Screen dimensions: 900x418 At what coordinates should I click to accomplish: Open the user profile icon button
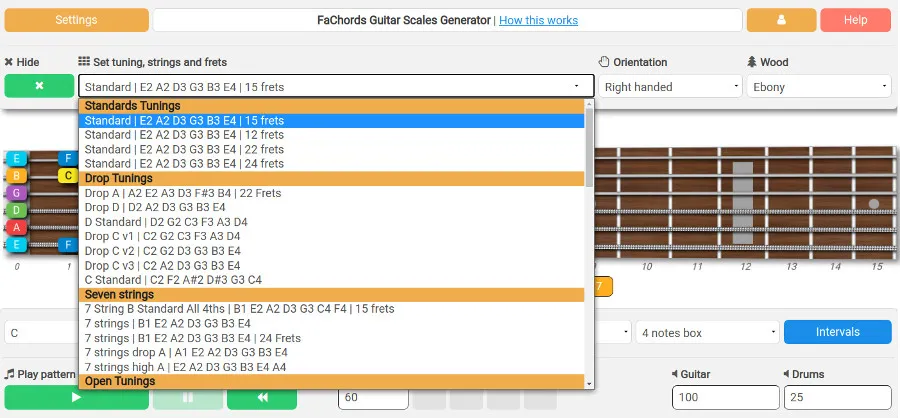click(x=781, y=20)
